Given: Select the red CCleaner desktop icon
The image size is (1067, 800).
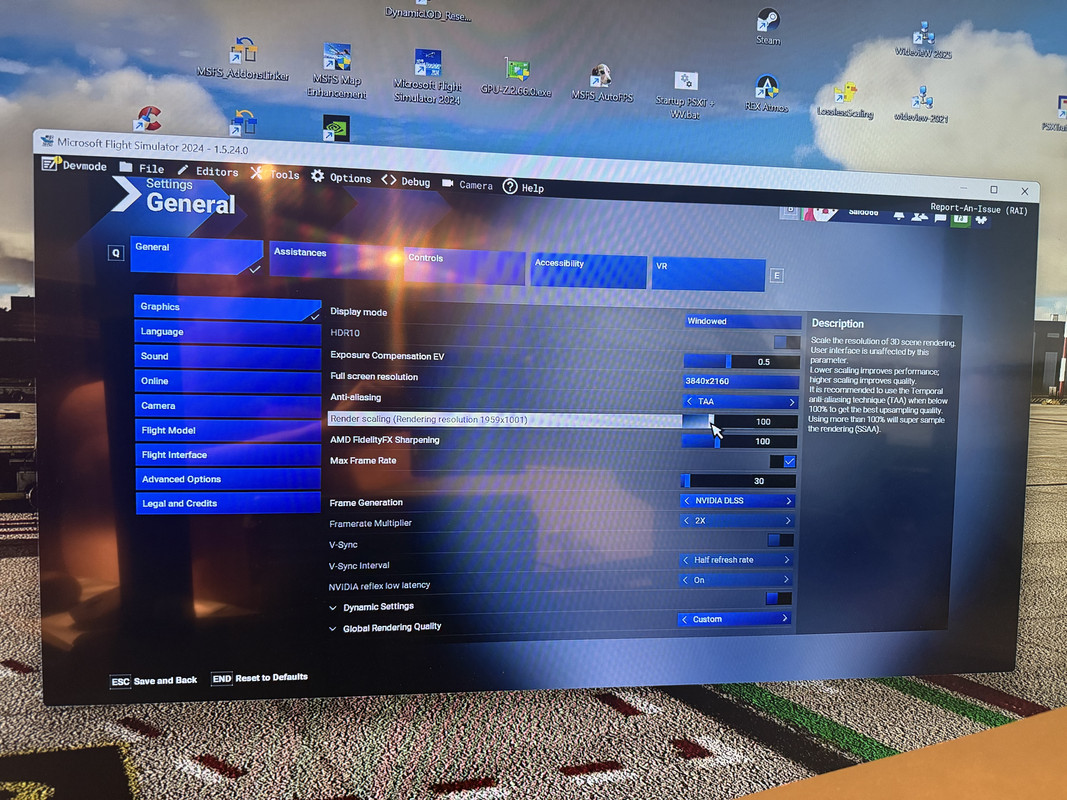Looking at the screenshot, I should pyautogui.click(x=148, y=118).
